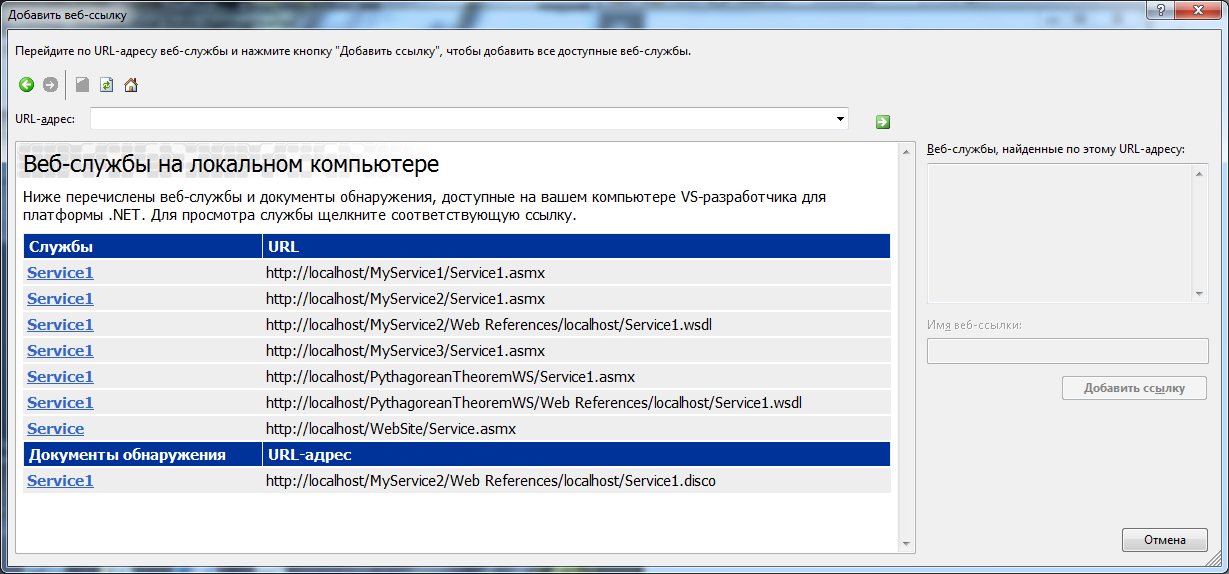This screenshot has height=574, width=1229.
Task: Click the Refresh page icon
Action: tap(107, 85)
